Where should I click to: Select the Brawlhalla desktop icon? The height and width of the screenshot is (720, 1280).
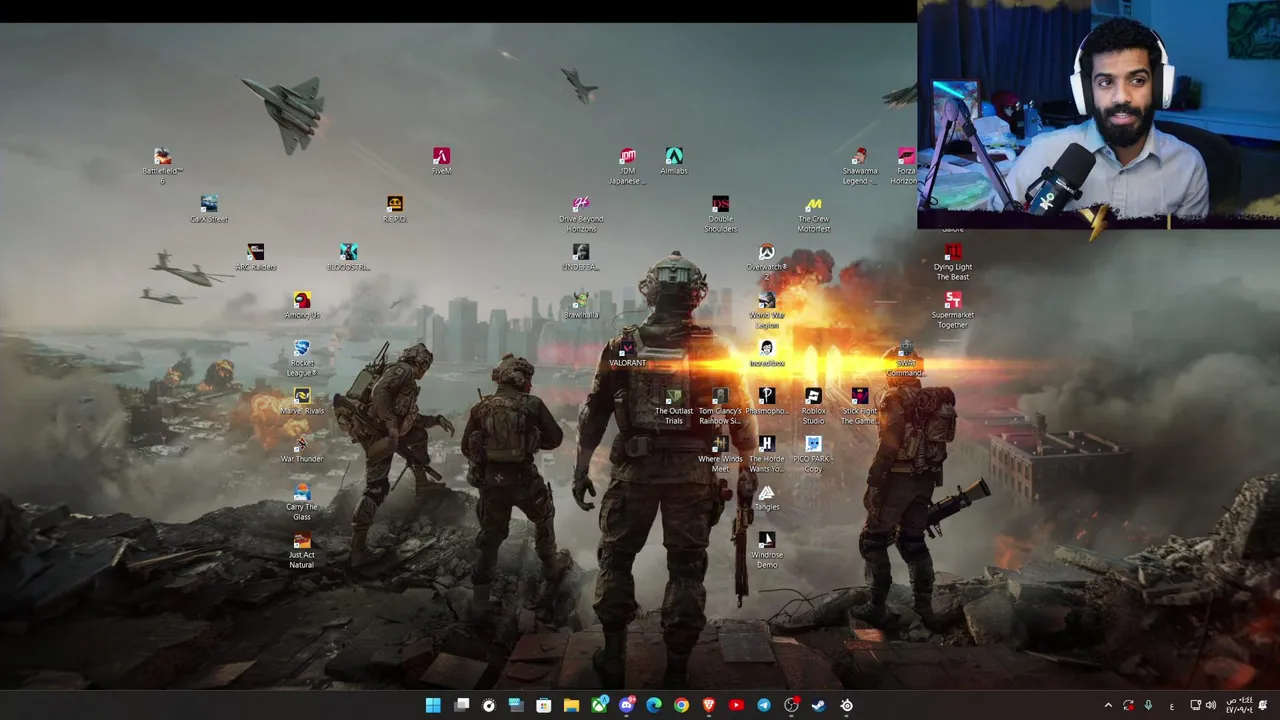pos(581,305)
